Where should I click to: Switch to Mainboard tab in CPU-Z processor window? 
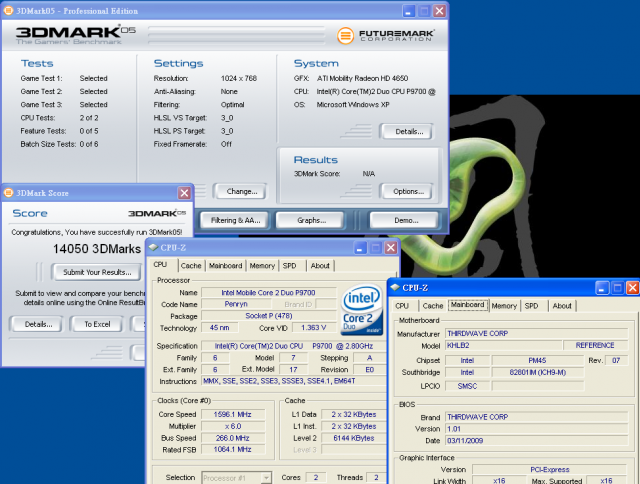click(x=225, y=266)
